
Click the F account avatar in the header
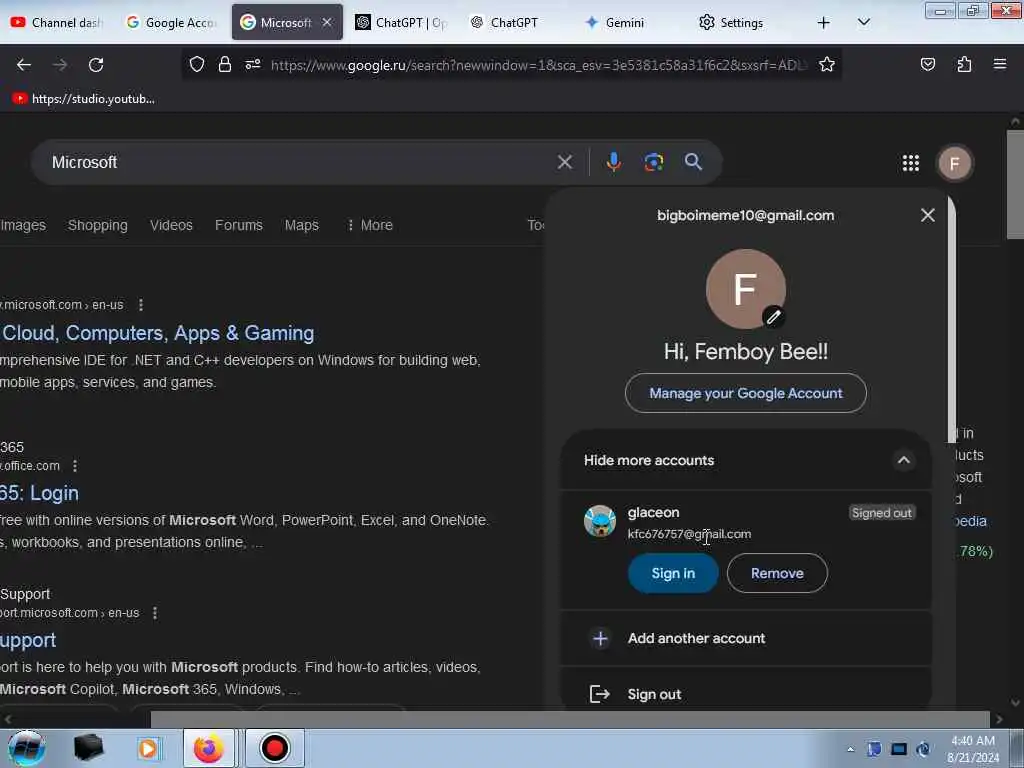(955, 163)
